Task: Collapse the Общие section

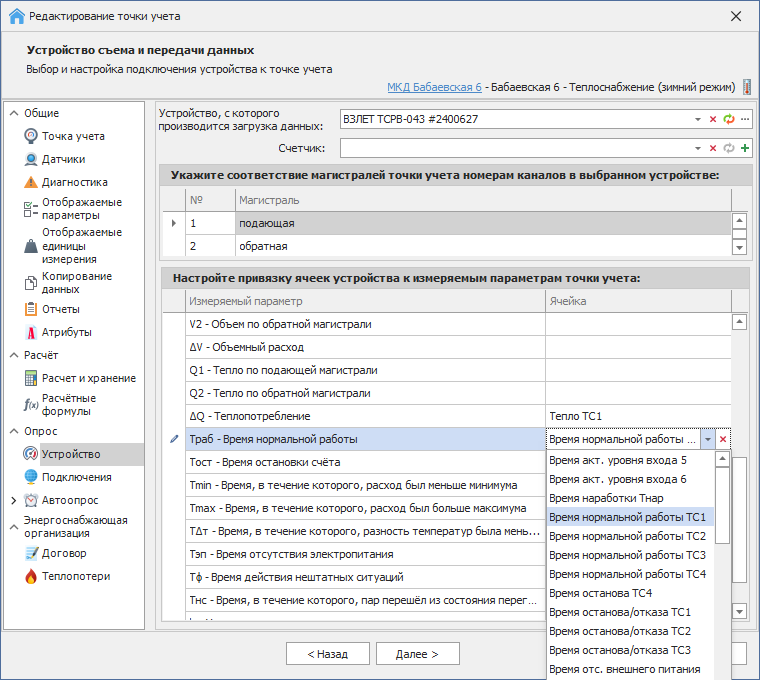Action: coord(13,113)
